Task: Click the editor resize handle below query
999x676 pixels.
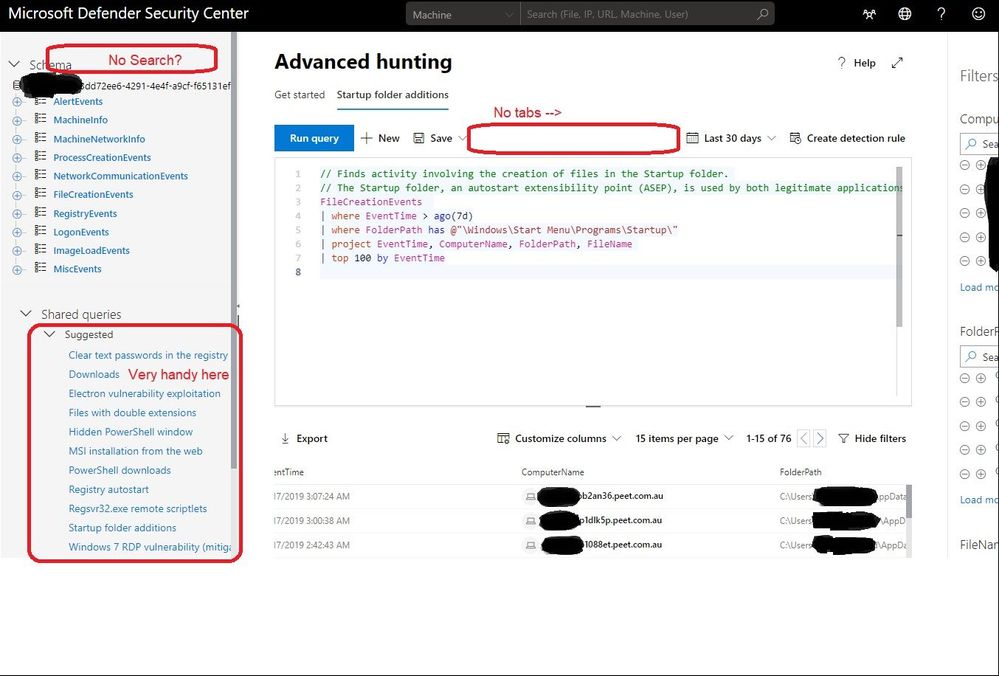Action: pos(593,406)
